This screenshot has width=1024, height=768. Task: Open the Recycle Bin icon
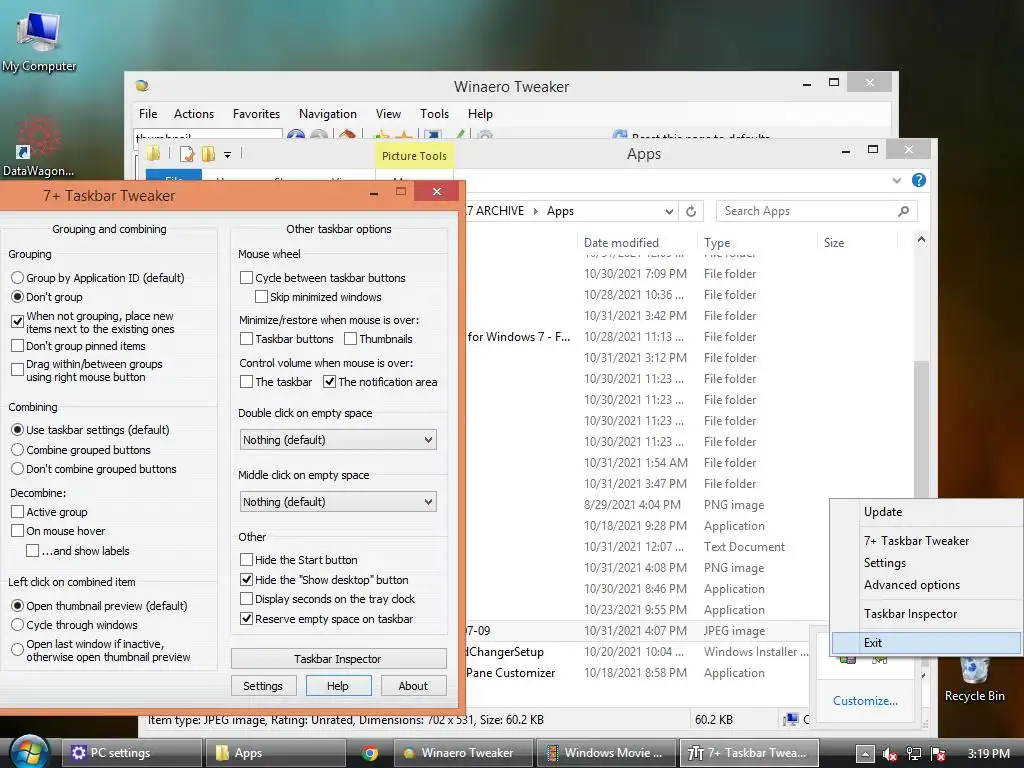[x=974, y=679]
